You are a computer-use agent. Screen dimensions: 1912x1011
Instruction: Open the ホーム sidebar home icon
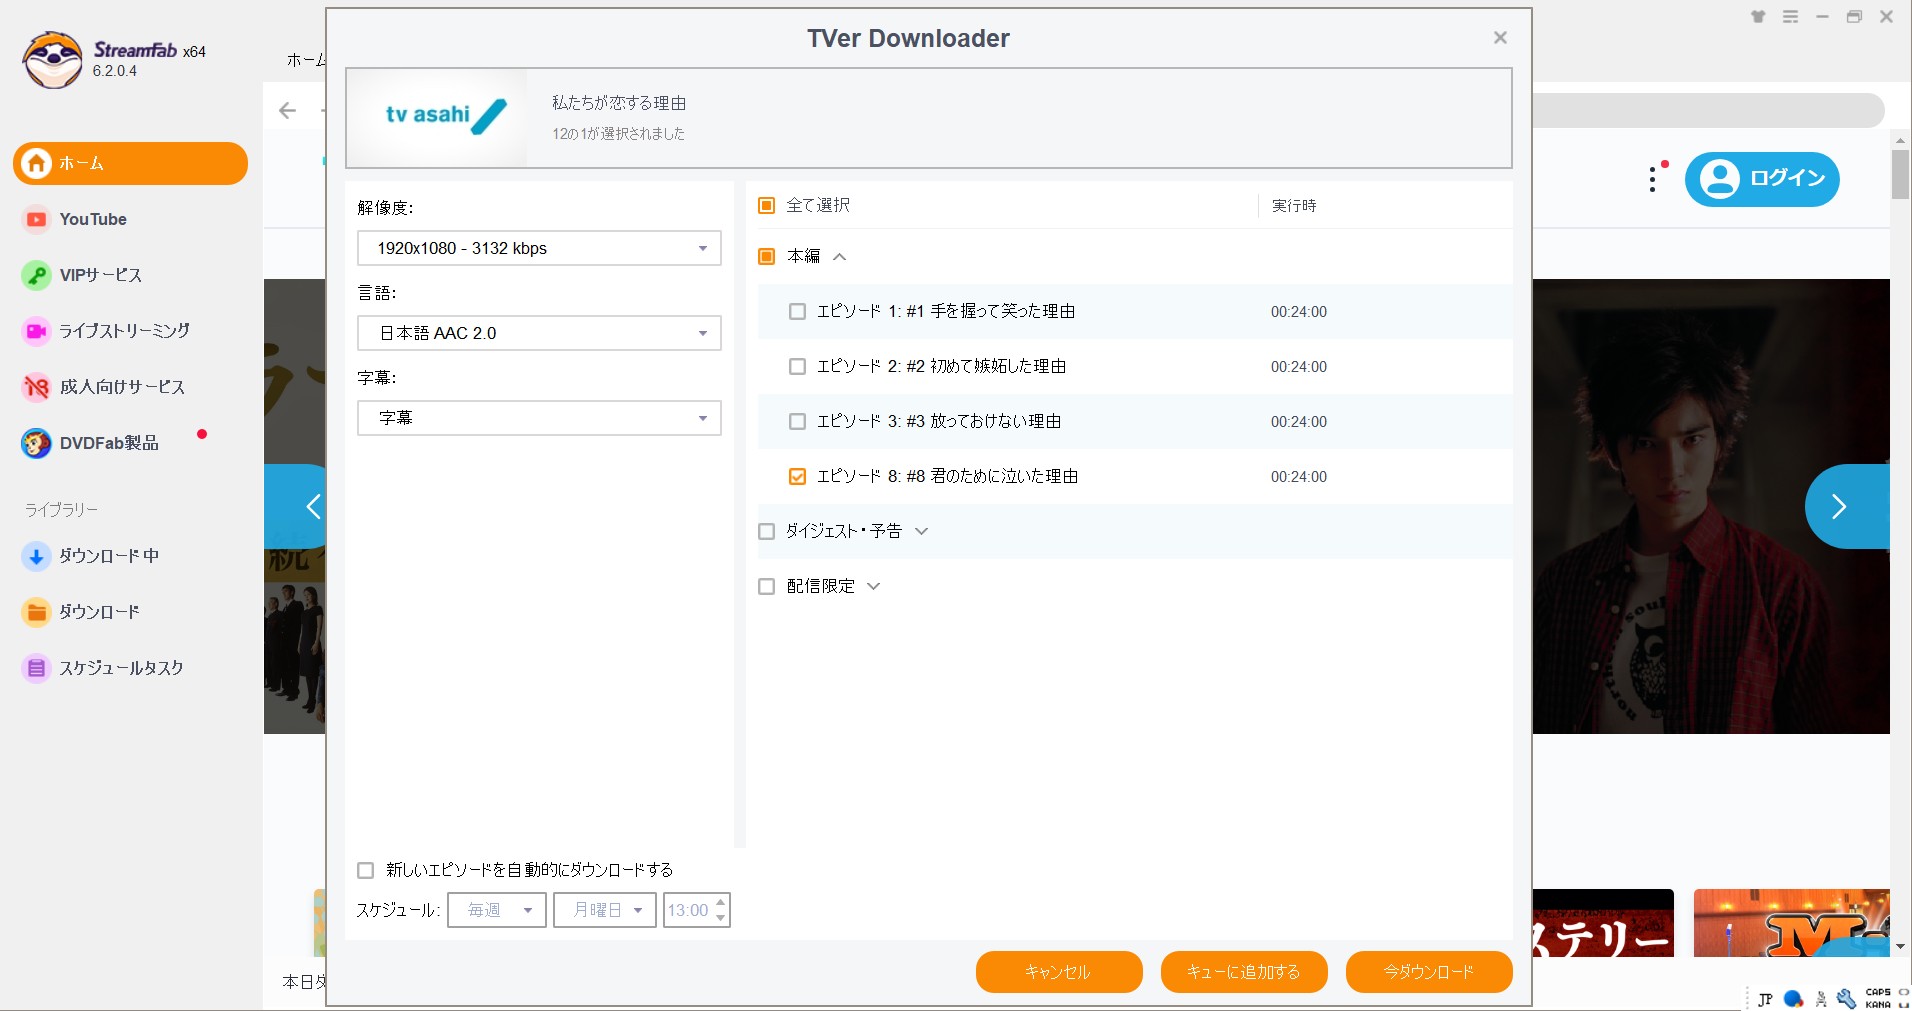click(37, 163)
